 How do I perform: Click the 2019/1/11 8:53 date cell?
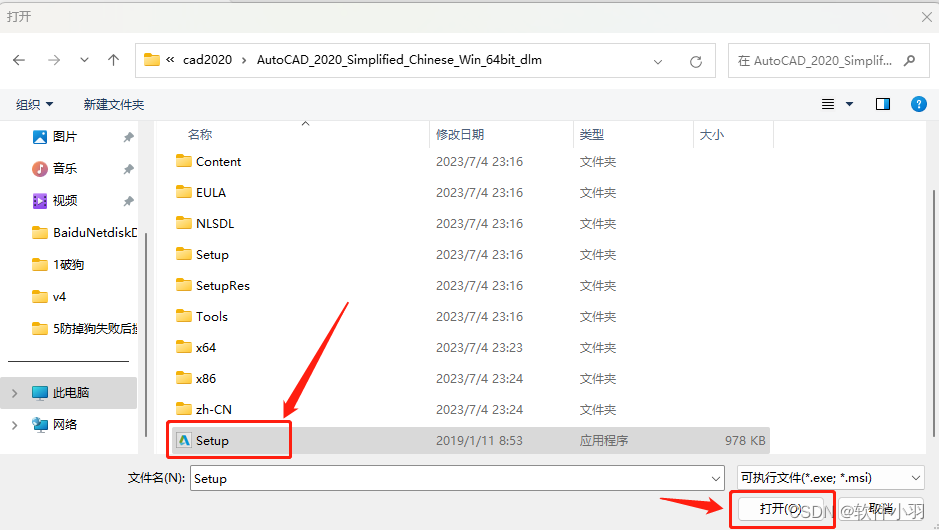(479, 441)
